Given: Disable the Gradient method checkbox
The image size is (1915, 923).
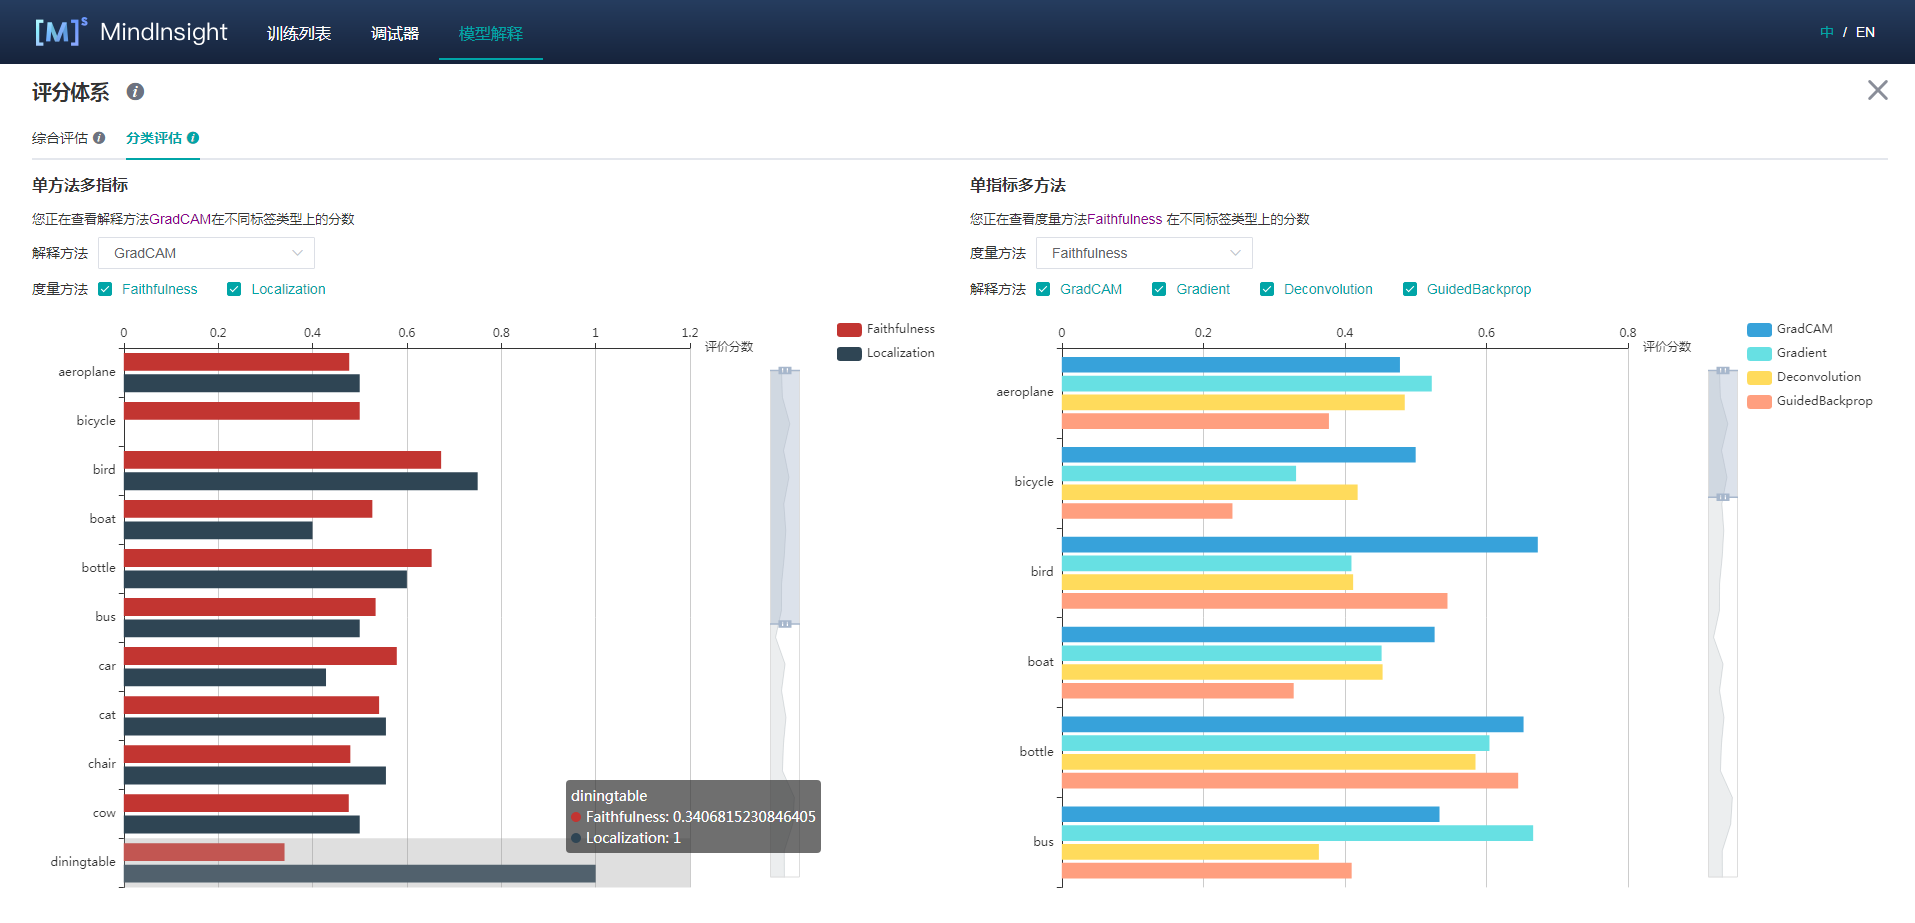Looking at the screenshot, I should point(1159,289).
